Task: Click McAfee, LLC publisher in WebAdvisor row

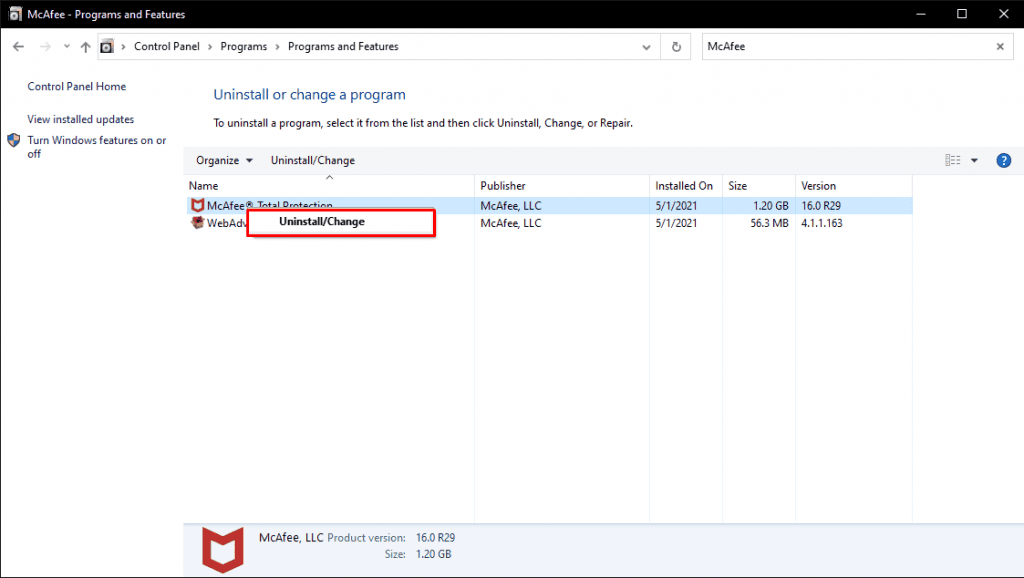Action: (x=511, y=223)
